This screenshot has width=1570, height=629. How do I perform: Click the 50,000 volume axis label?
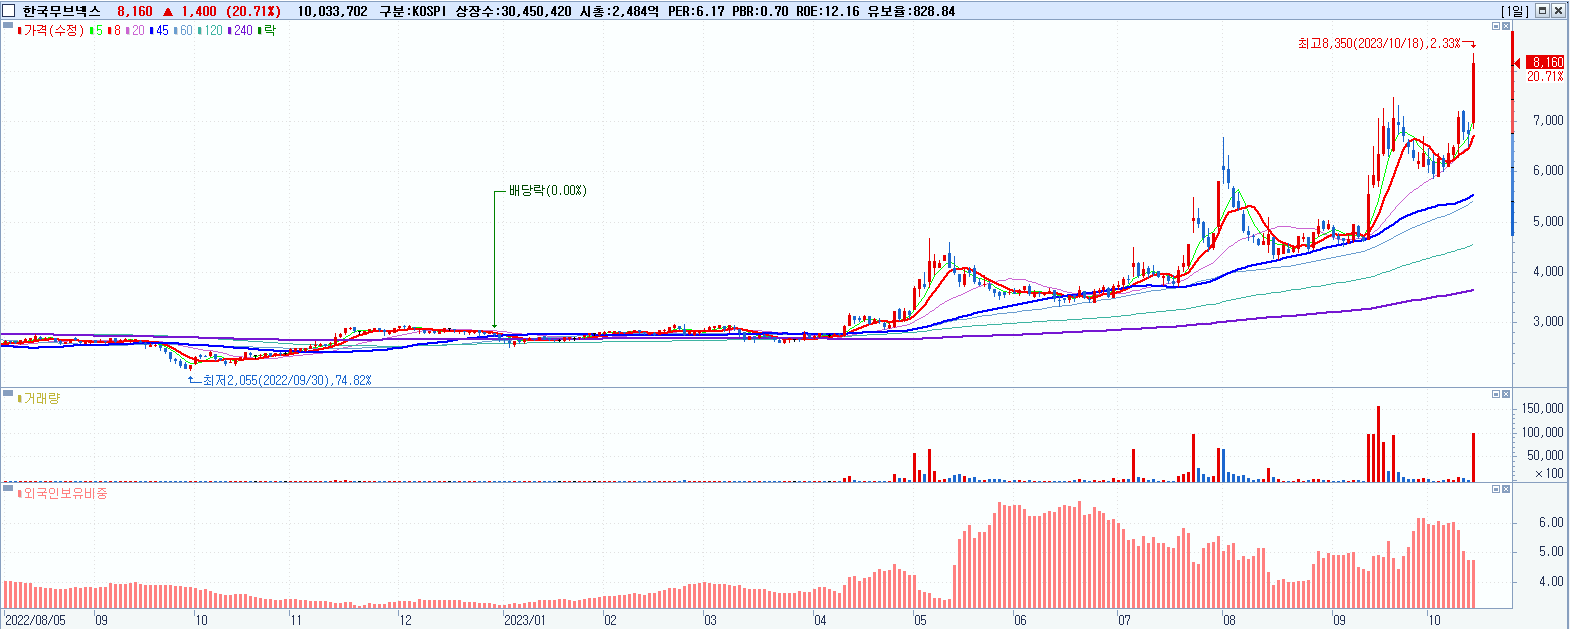(x=1546, y=455)
